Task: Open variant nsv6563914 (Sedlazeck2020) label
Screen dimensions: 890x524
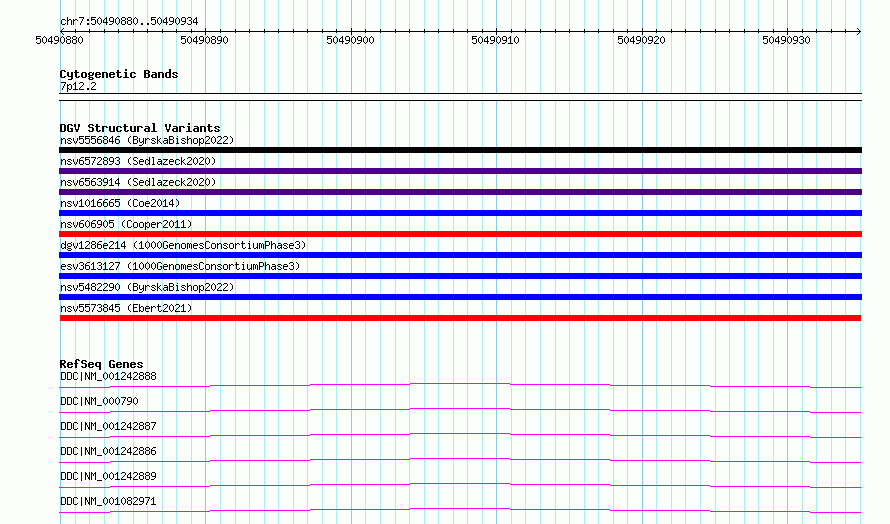Action: (138, 182)
